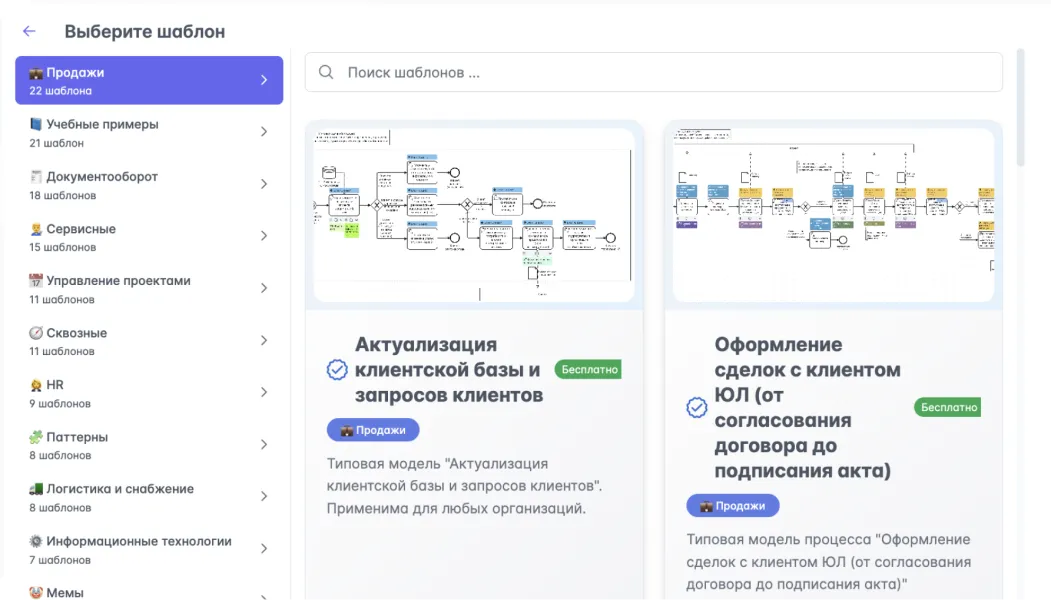
Task: Open the Актуализация клиентской базы template preview
Action: pyautogui.click(x=474, y=213)
